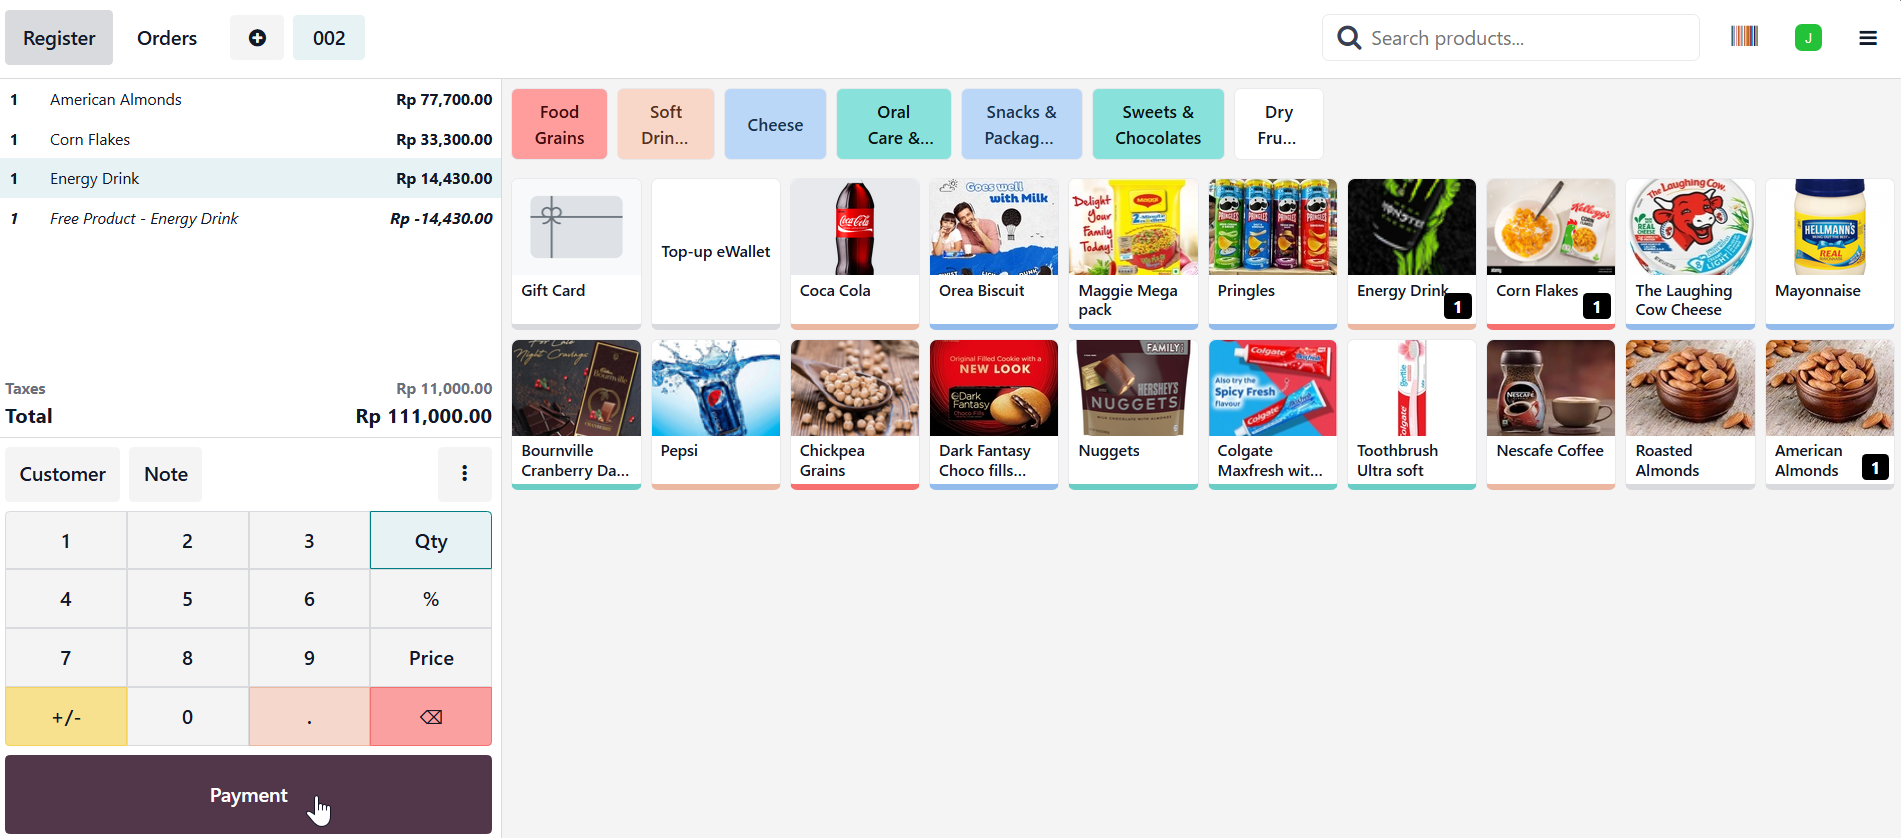Select Corn Flakes order line
Image resolution: width=1901 pixels, height=838 pixels.
(x=250, y=139)
